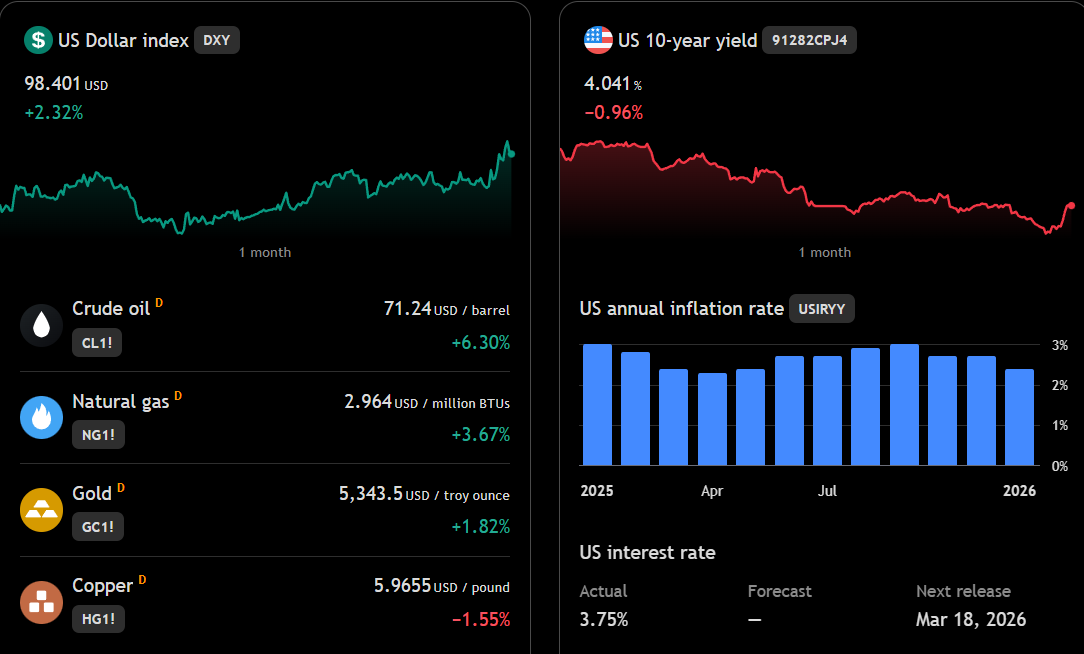Click the US flag icon beside 10-year yield
1084x654 pixels.
598,40
